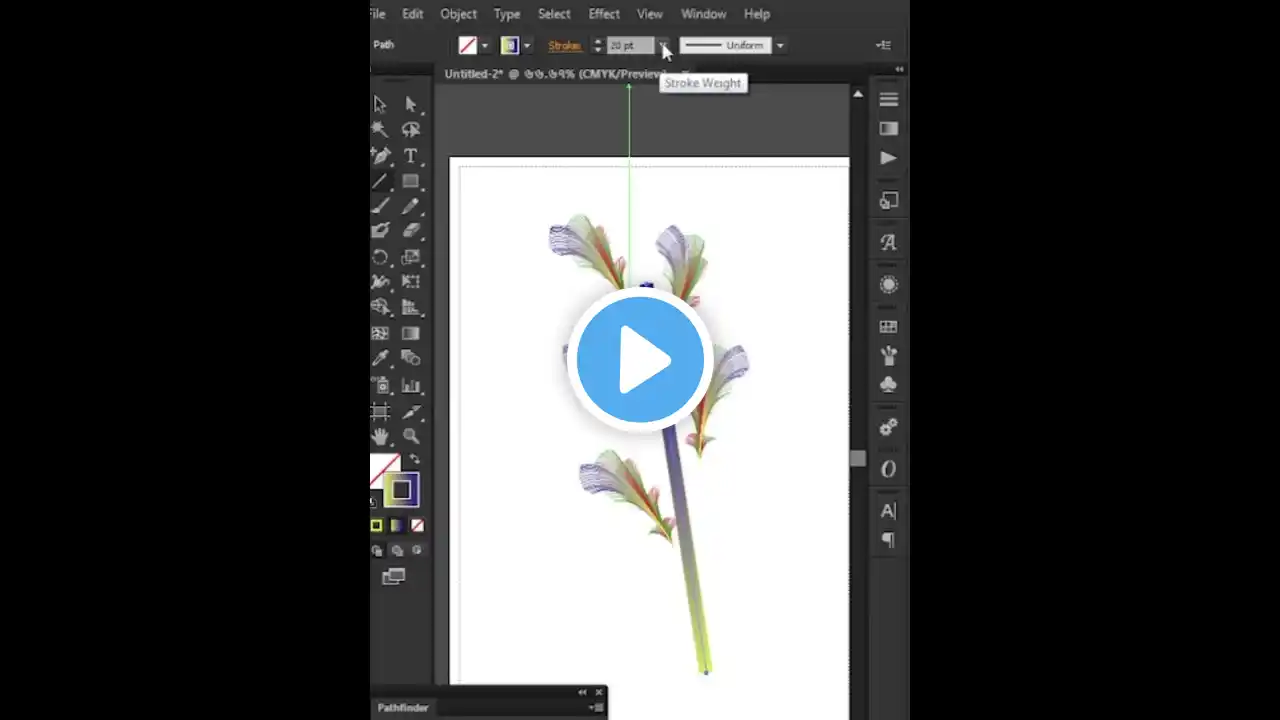This screenshot has width=1280, height=720.
Task: Select the Blend tool
Action: [410, 358]
